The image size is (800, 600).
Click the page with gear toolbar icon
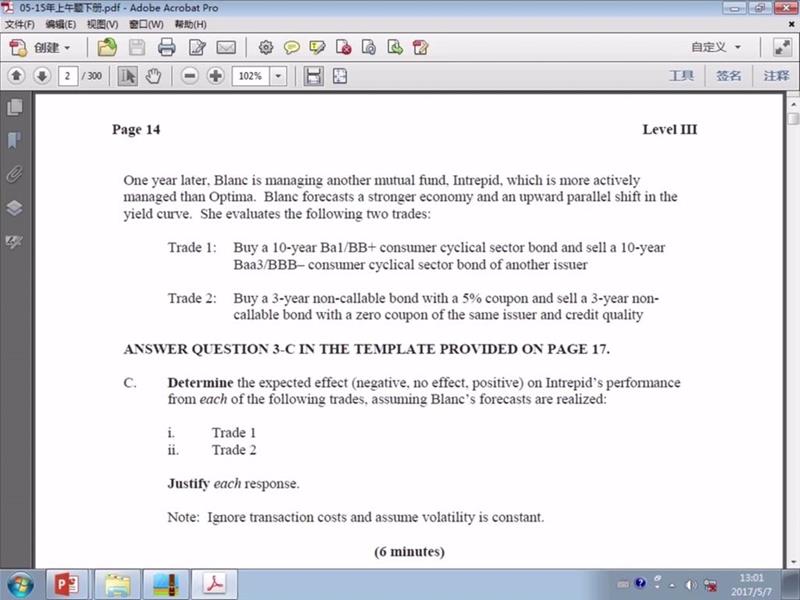tap(368, 47)
